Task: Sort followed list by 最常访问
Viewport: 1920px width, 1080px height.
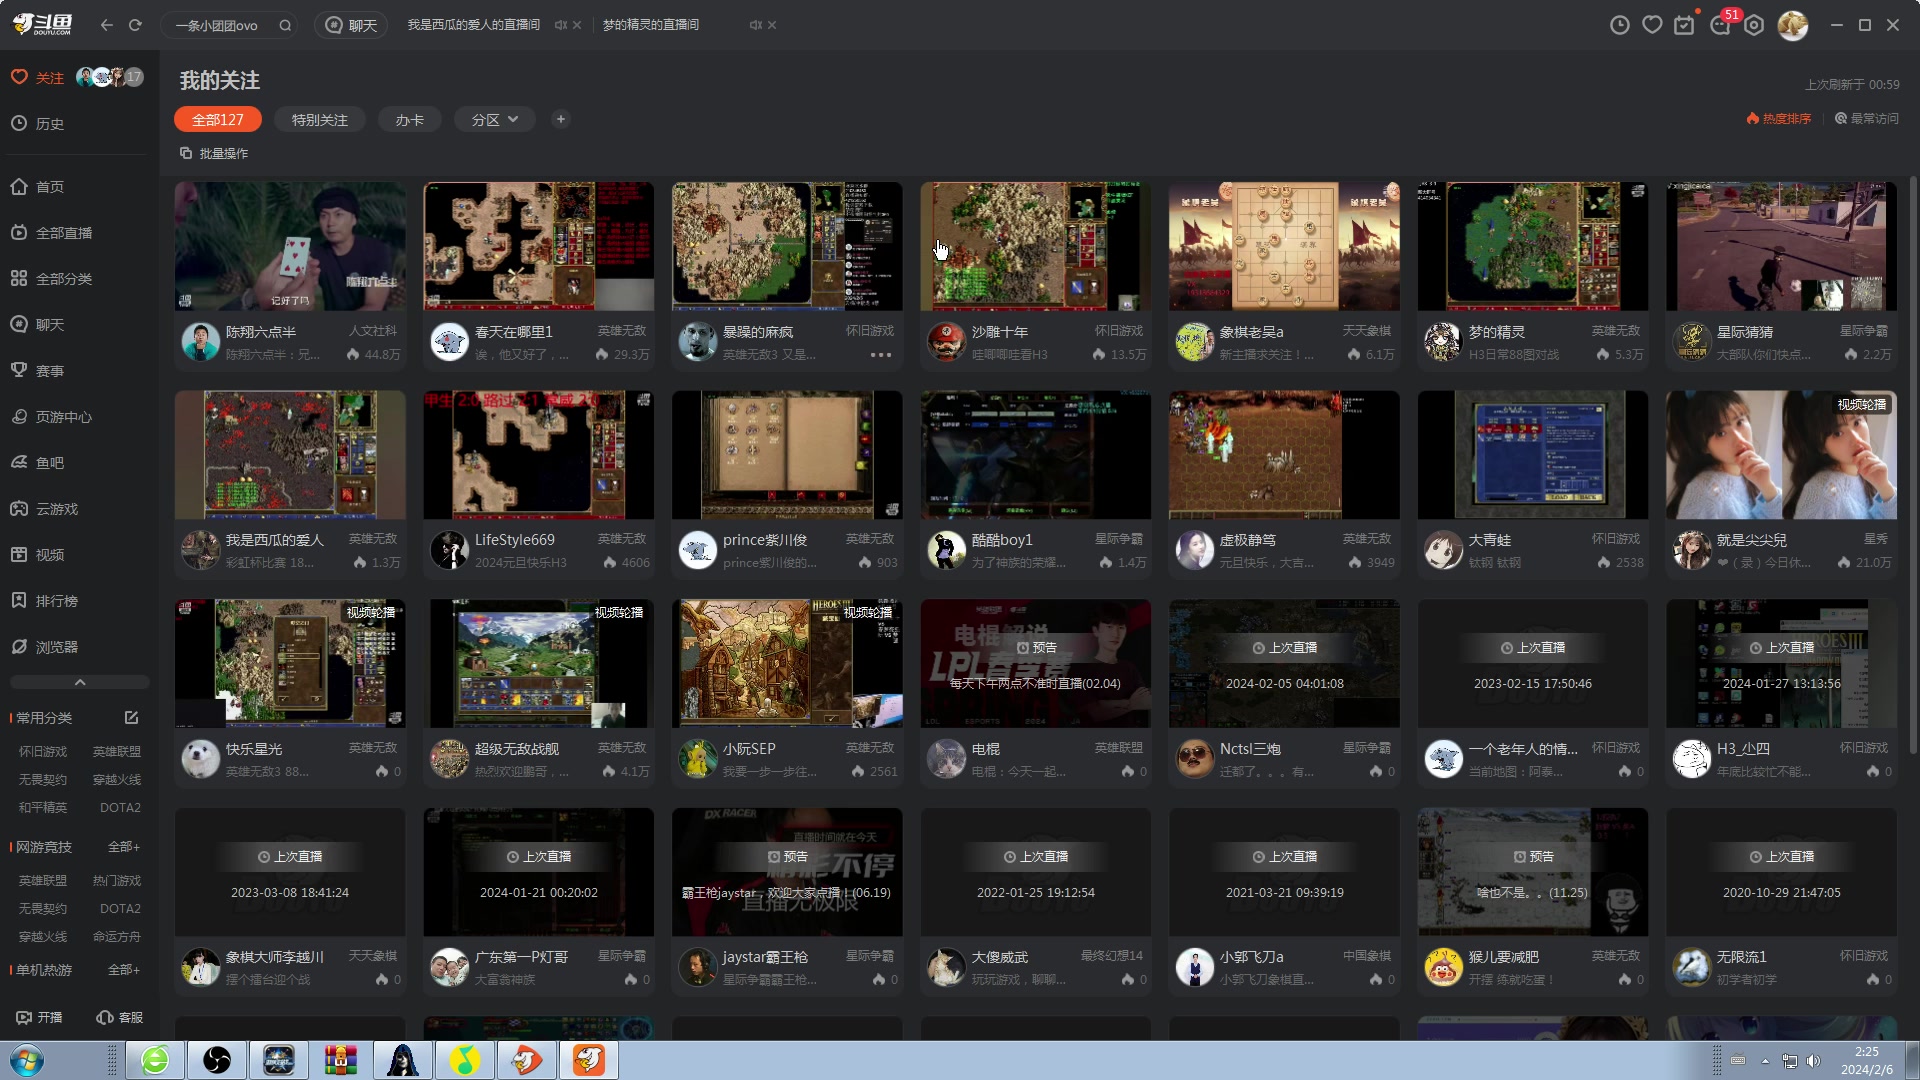Action: pos(1867,118)
